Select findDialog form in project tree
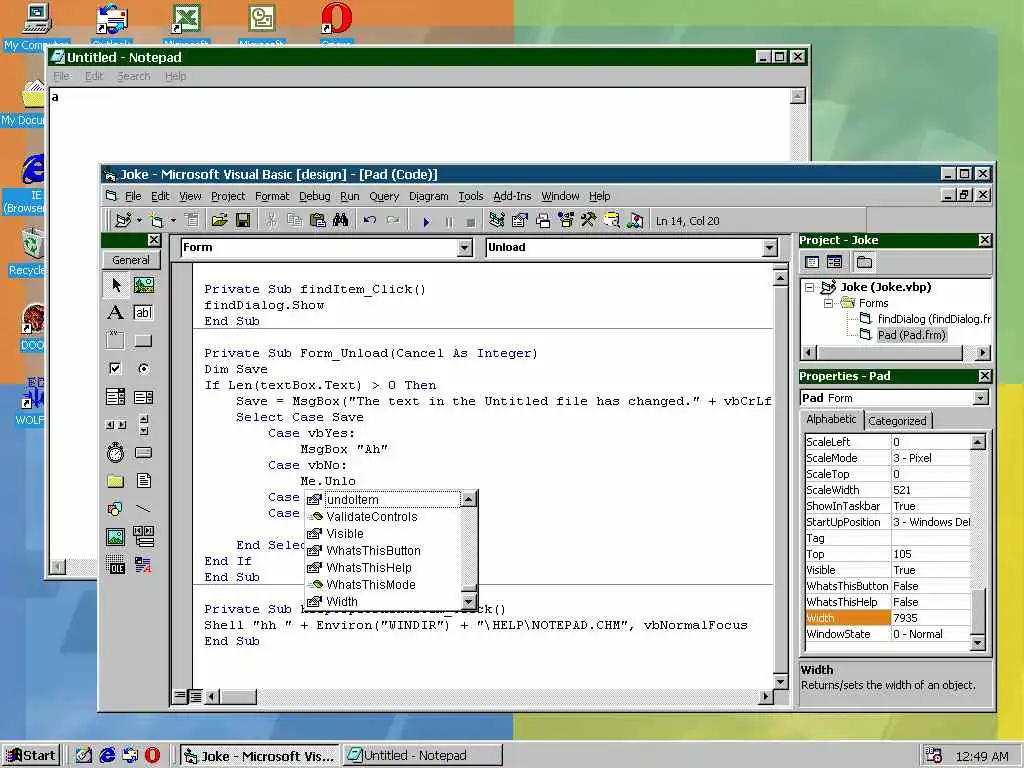 tap(934, 319)
